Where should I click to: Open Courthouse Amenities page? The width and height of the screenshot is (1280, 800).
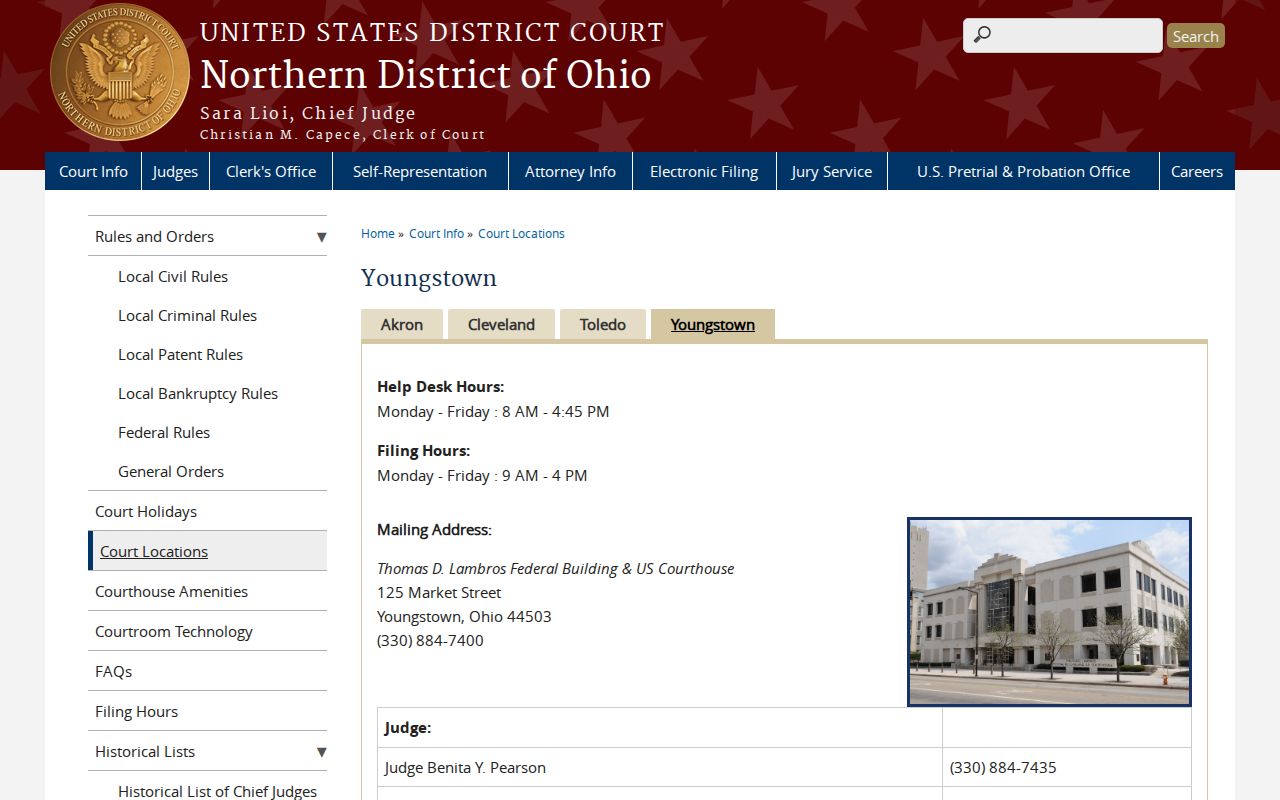(171, 591)
